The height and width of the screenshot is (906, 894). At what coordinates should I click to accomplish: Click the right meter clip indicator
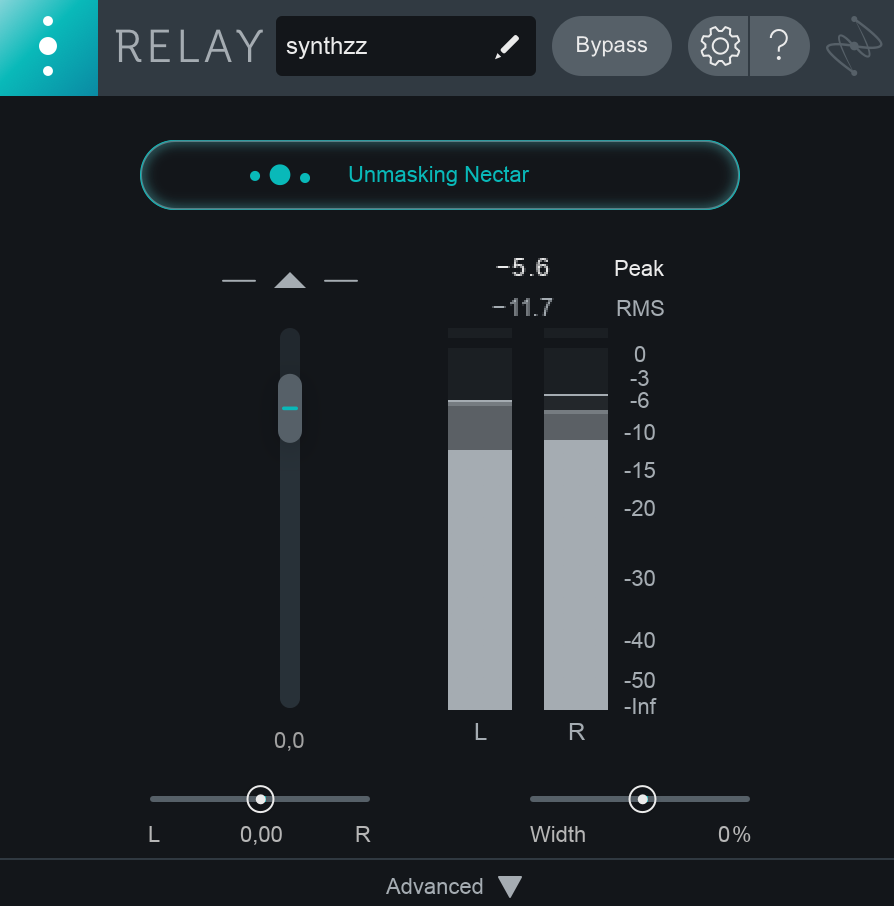click(x=576, y=333)
